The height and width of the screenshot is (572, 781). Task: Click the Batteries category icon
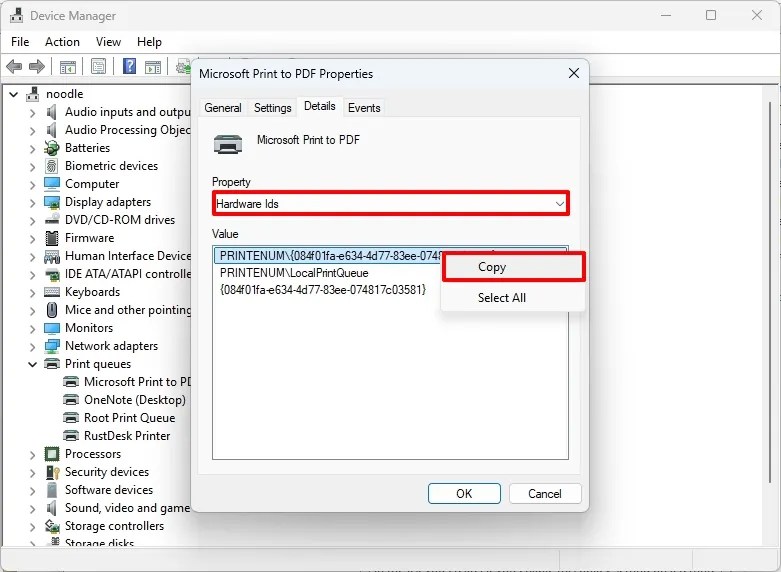tap(52, 148)
